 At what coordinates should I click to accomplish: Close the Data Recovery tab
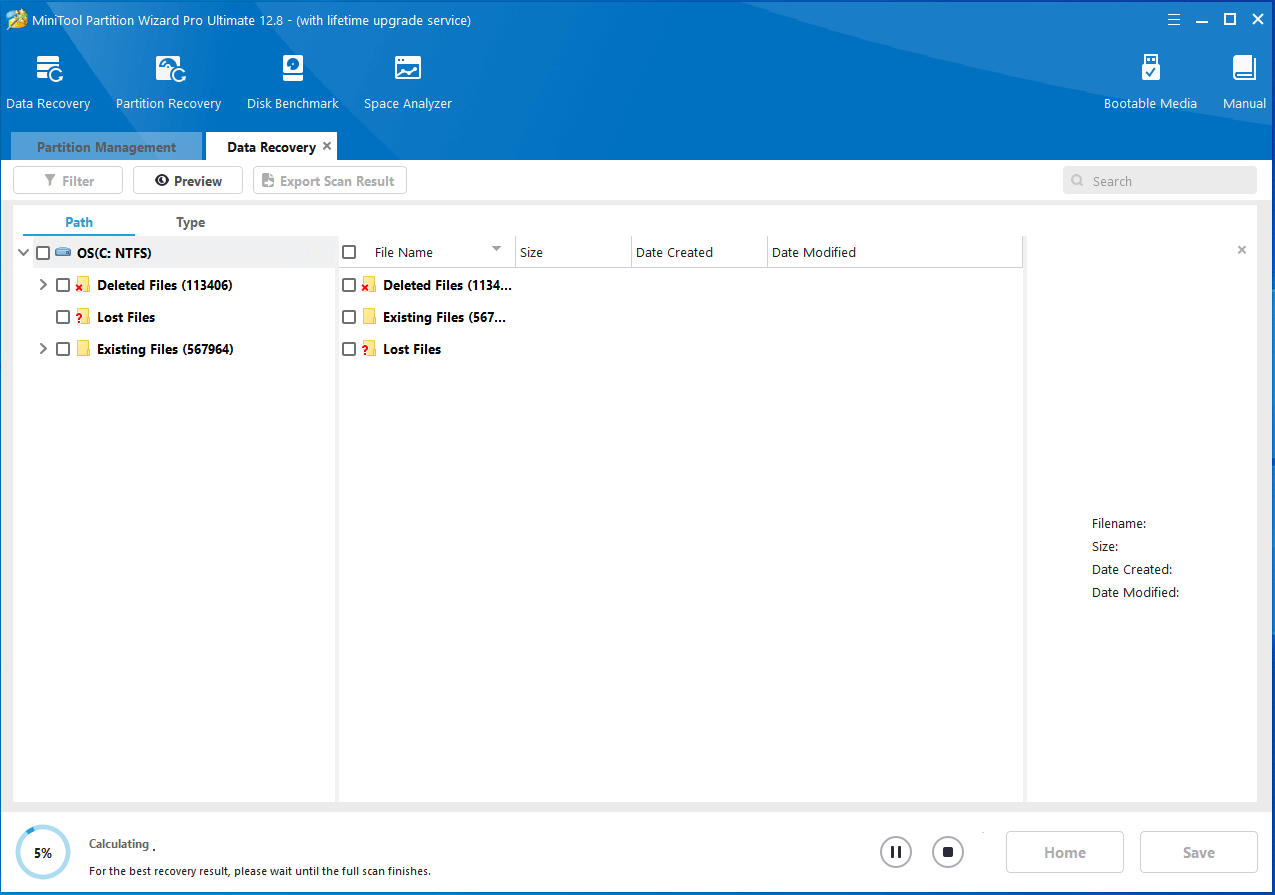(x=327, y=146)
